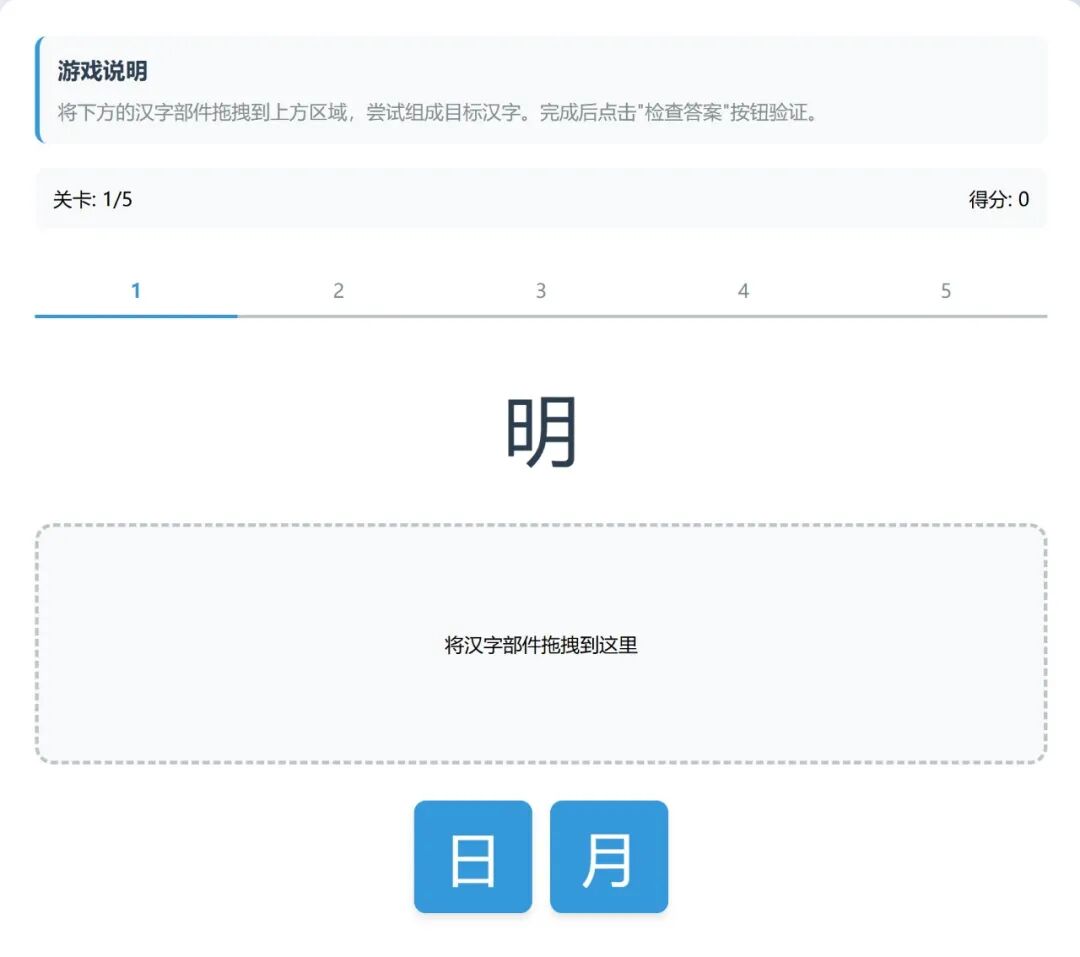Switch to step 4

pyautogui.click(x=743, y=290)
